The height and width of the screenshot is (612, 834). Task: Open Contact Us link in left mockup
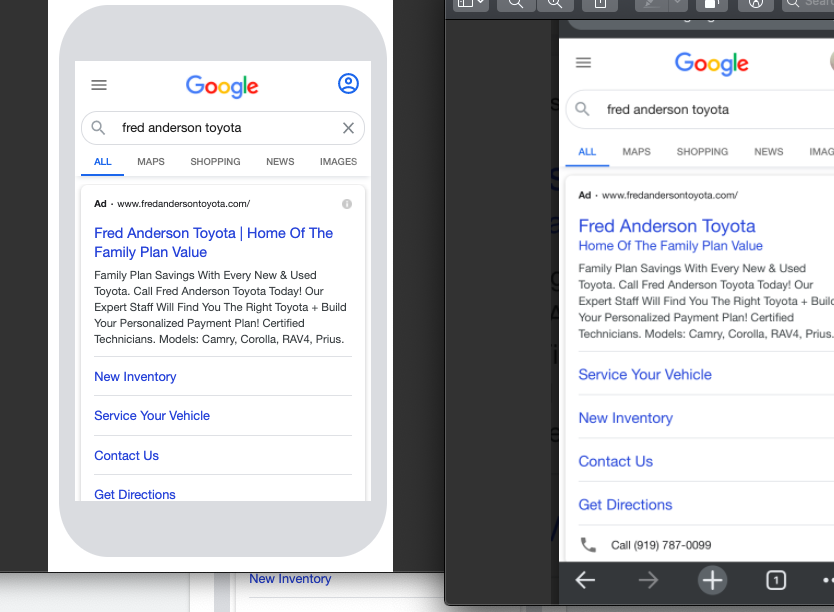(127, 455)
